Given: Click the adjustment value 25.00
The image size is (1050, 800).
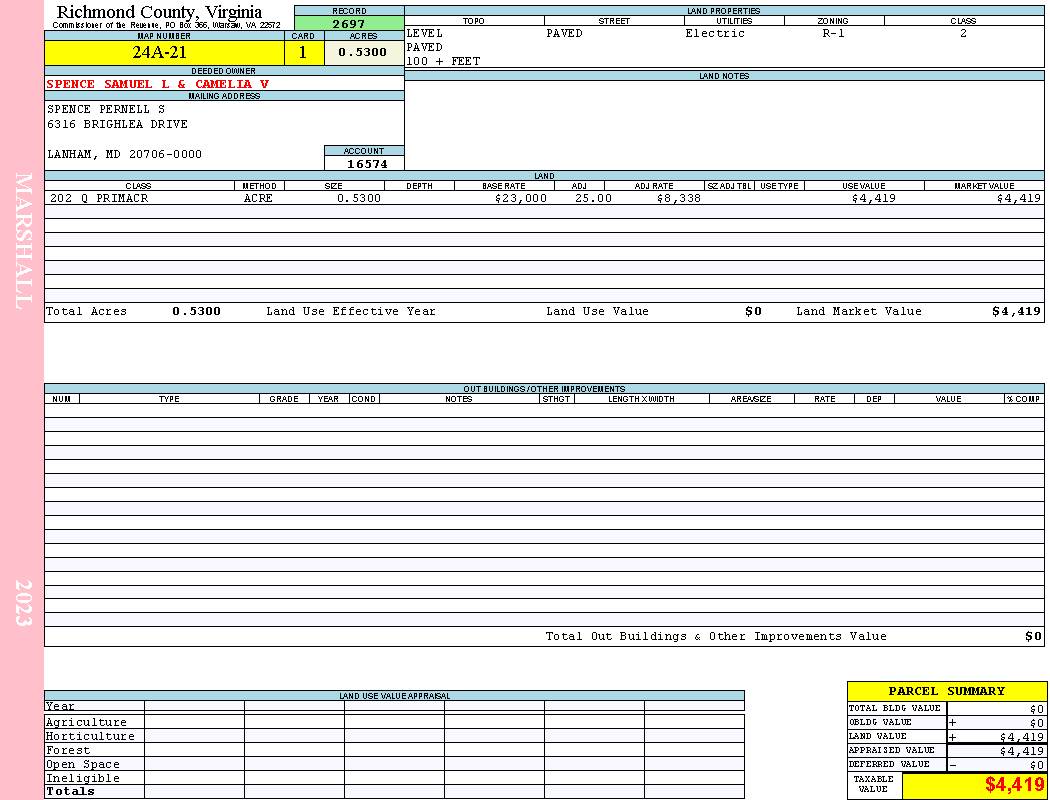Looking at the screenshot, I should (593, 198).
